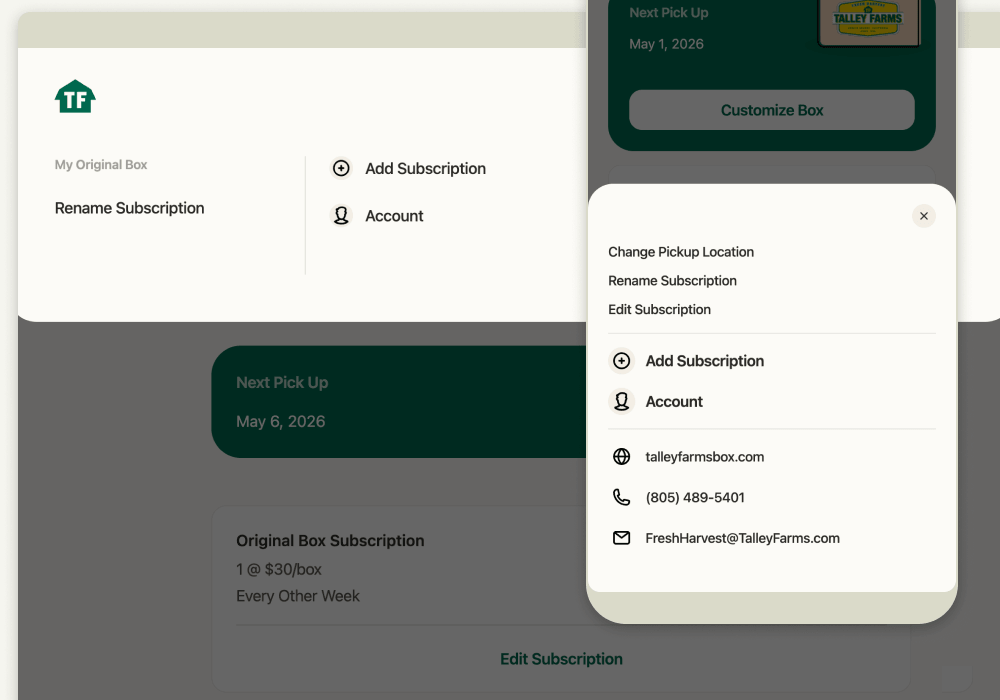Click the (805) 489-5401 phone number
The image size is (1000, 700).
(x=695, y=498)
